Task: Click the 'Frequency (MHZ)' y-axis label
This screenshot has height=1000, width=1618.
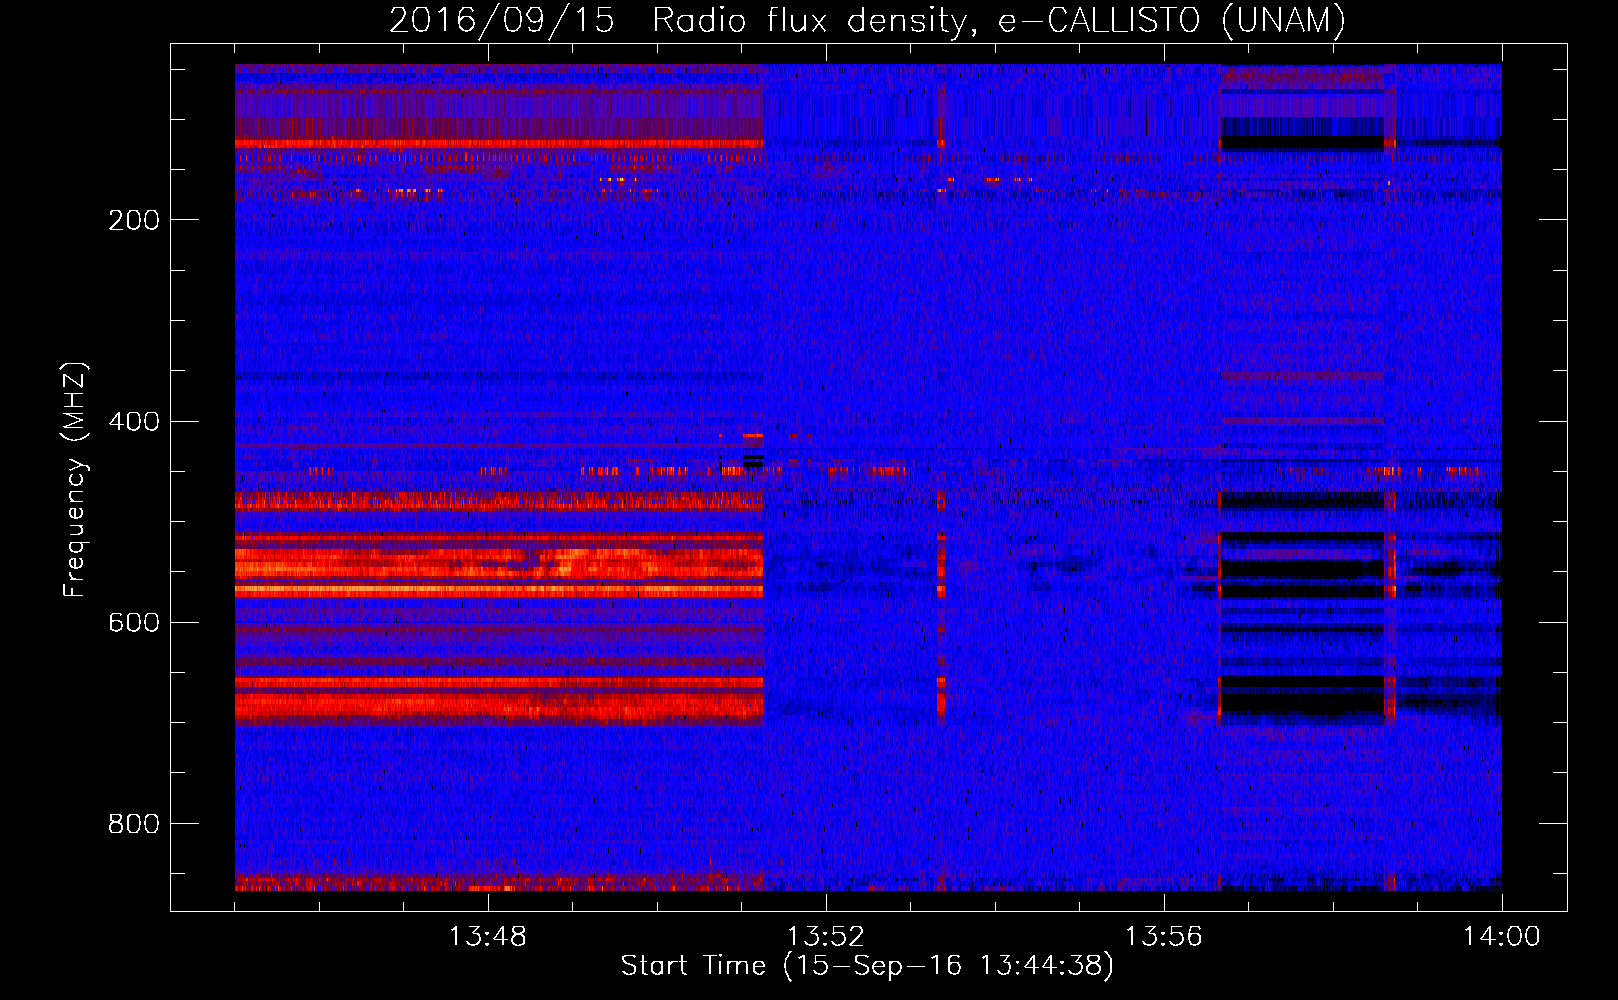Action: pyautogui.click(x=75, y=480)
